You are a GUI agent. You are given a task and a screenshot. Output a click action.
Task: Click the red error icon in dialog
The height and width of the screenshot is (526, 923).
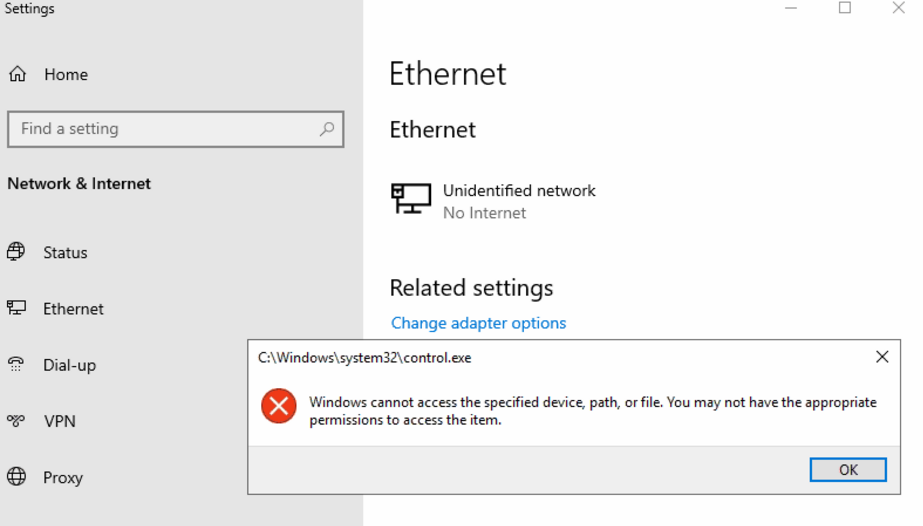278,406
